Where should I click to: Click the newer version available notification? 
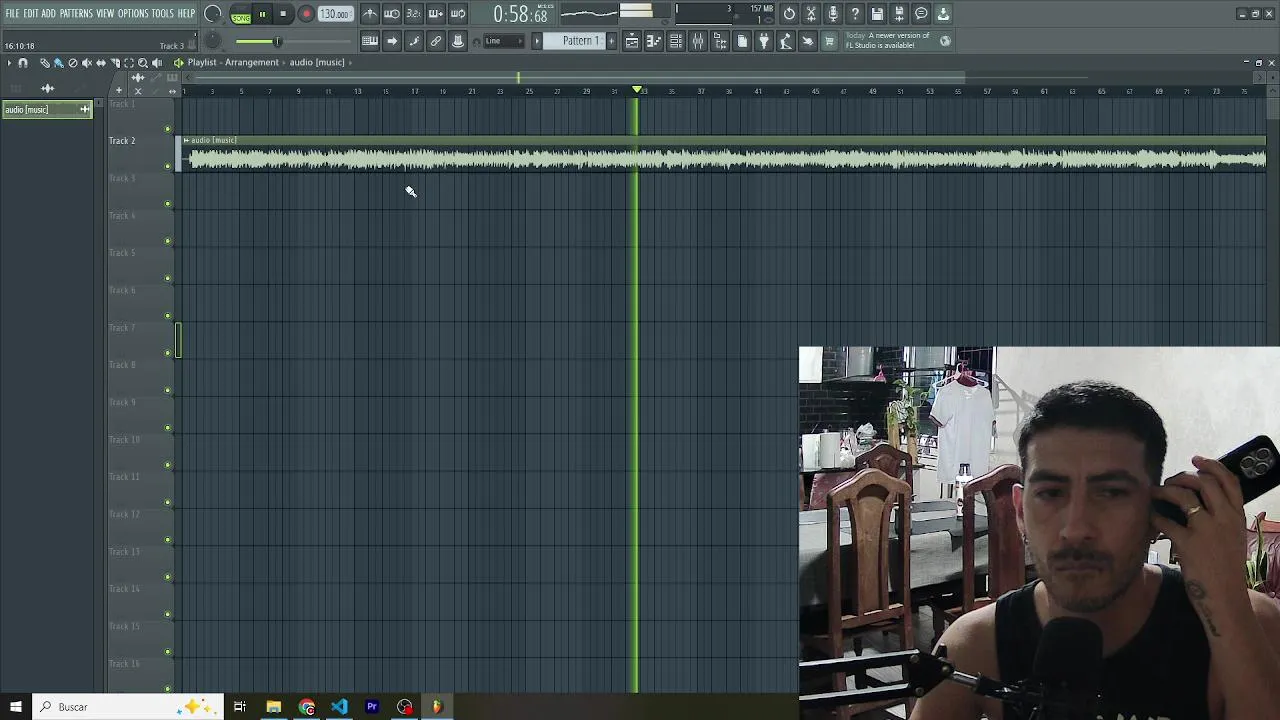(896, 41)
